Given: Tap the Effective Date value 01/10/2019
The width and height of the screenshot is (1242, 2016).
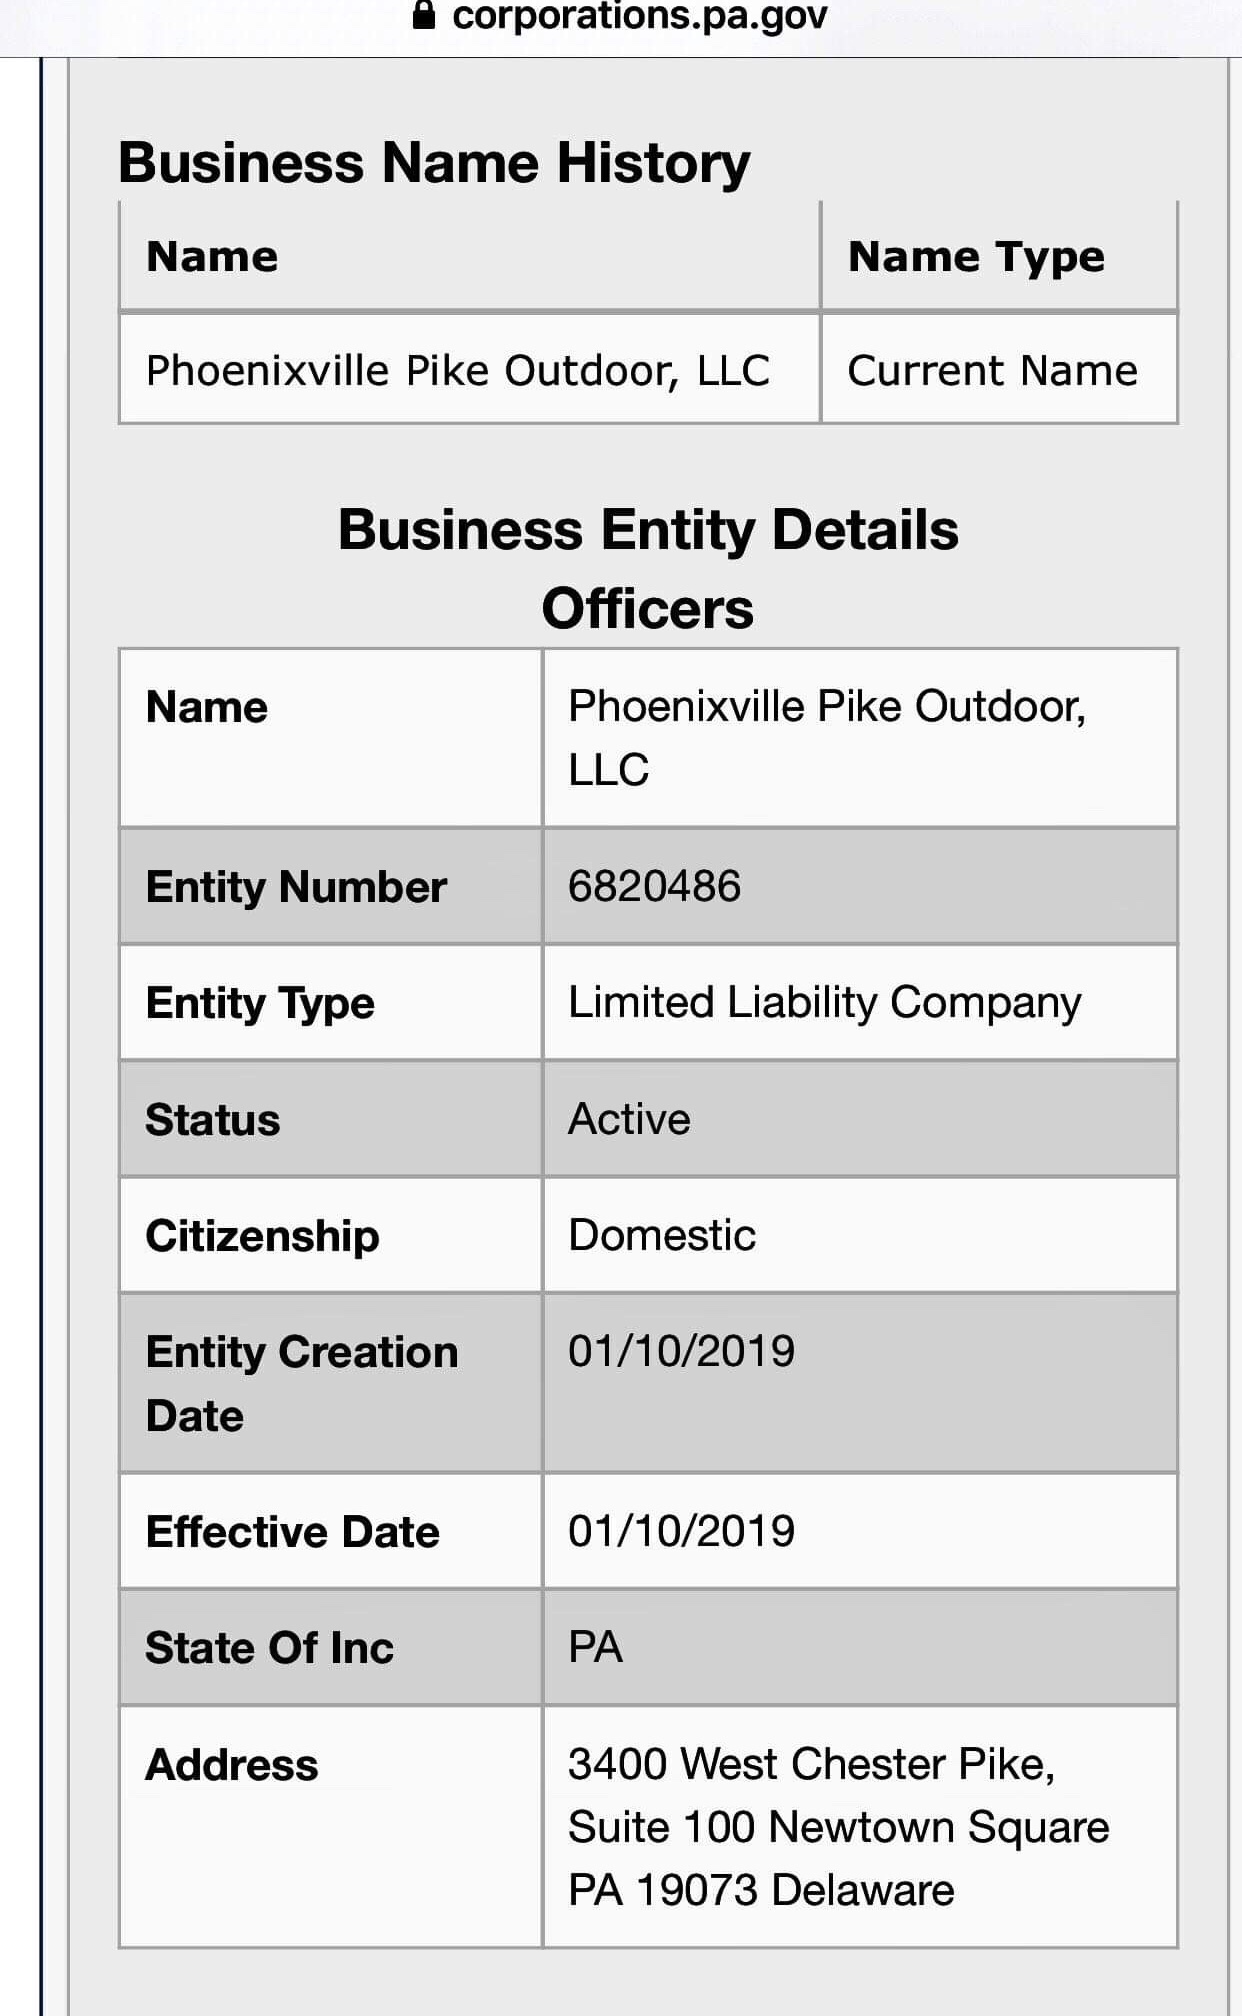Looking at the screenshot, I should pyautogui.click(x=681, y=1531).
